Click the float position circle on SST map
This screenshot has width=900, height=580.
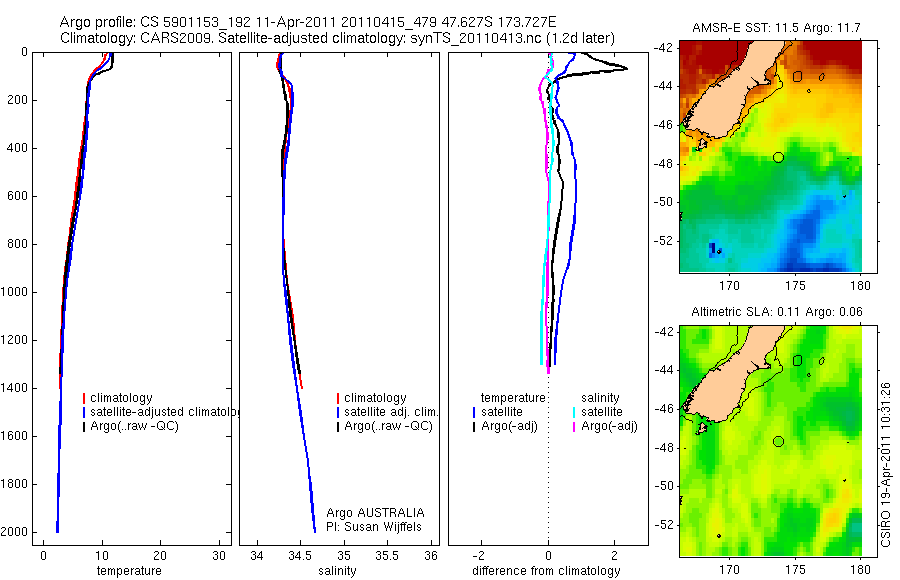click(x=778, y=157)
